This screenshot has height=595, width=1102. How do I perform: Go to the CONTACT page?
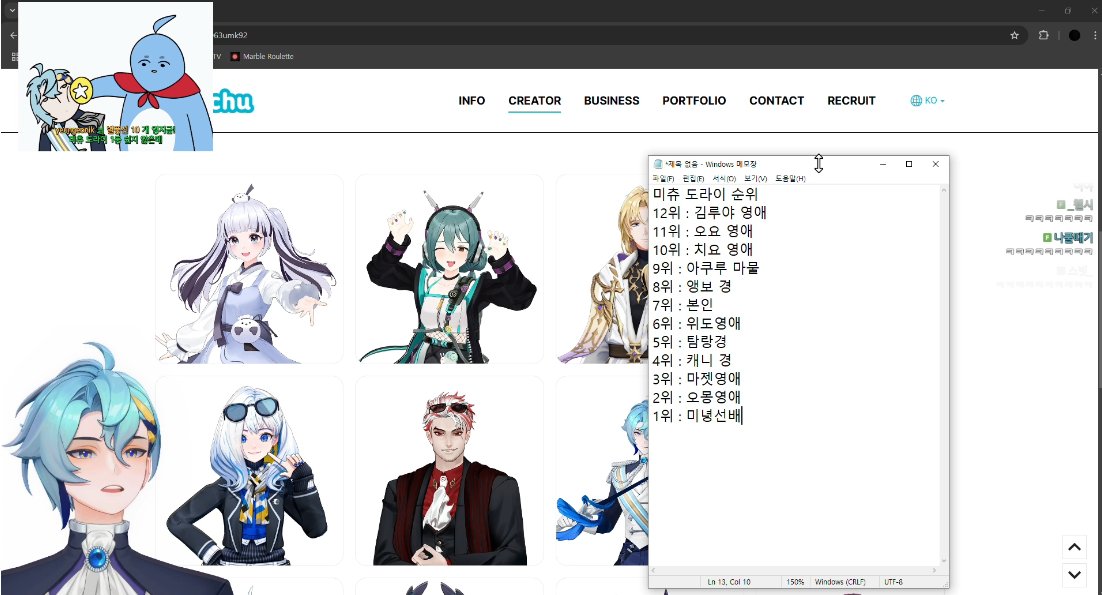[x=777, y=100]
